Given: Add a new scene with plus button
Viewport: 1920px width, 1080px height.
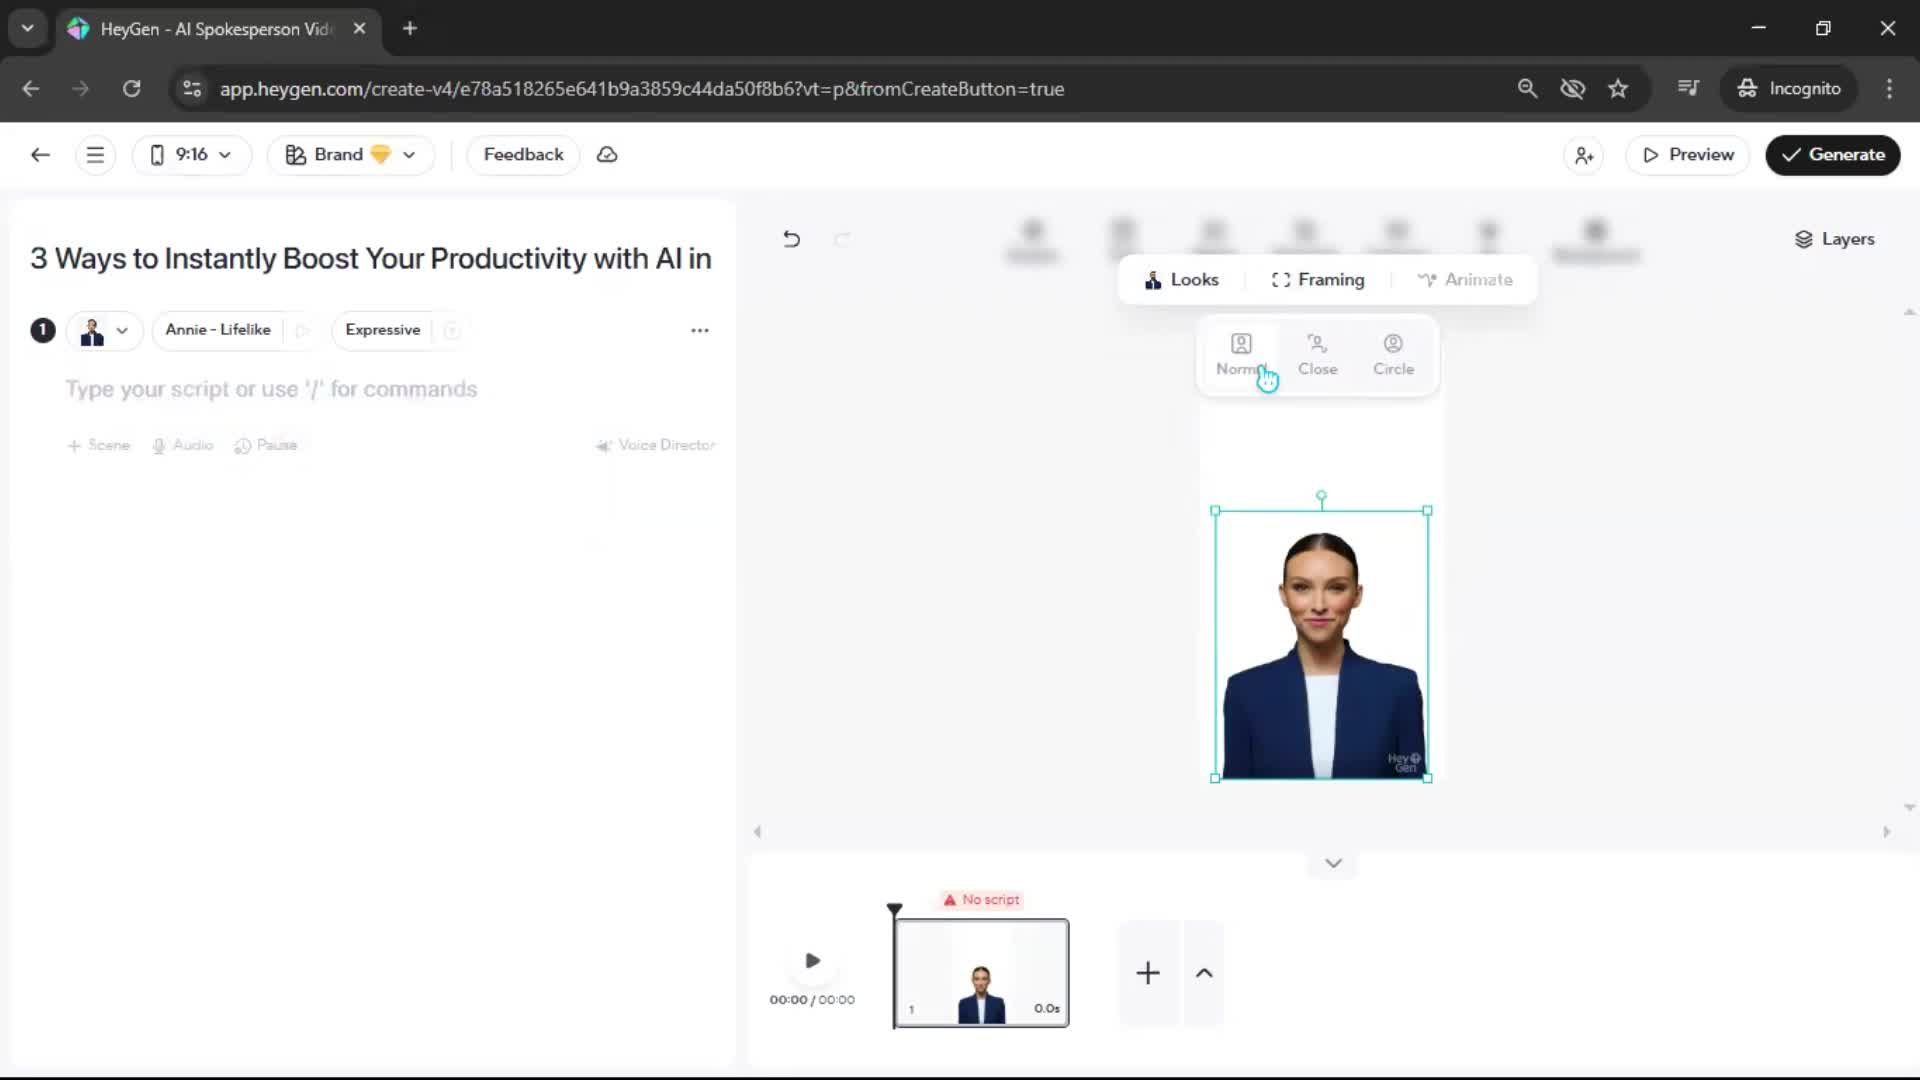Looking at the screenshot, I should [1148, 973].
